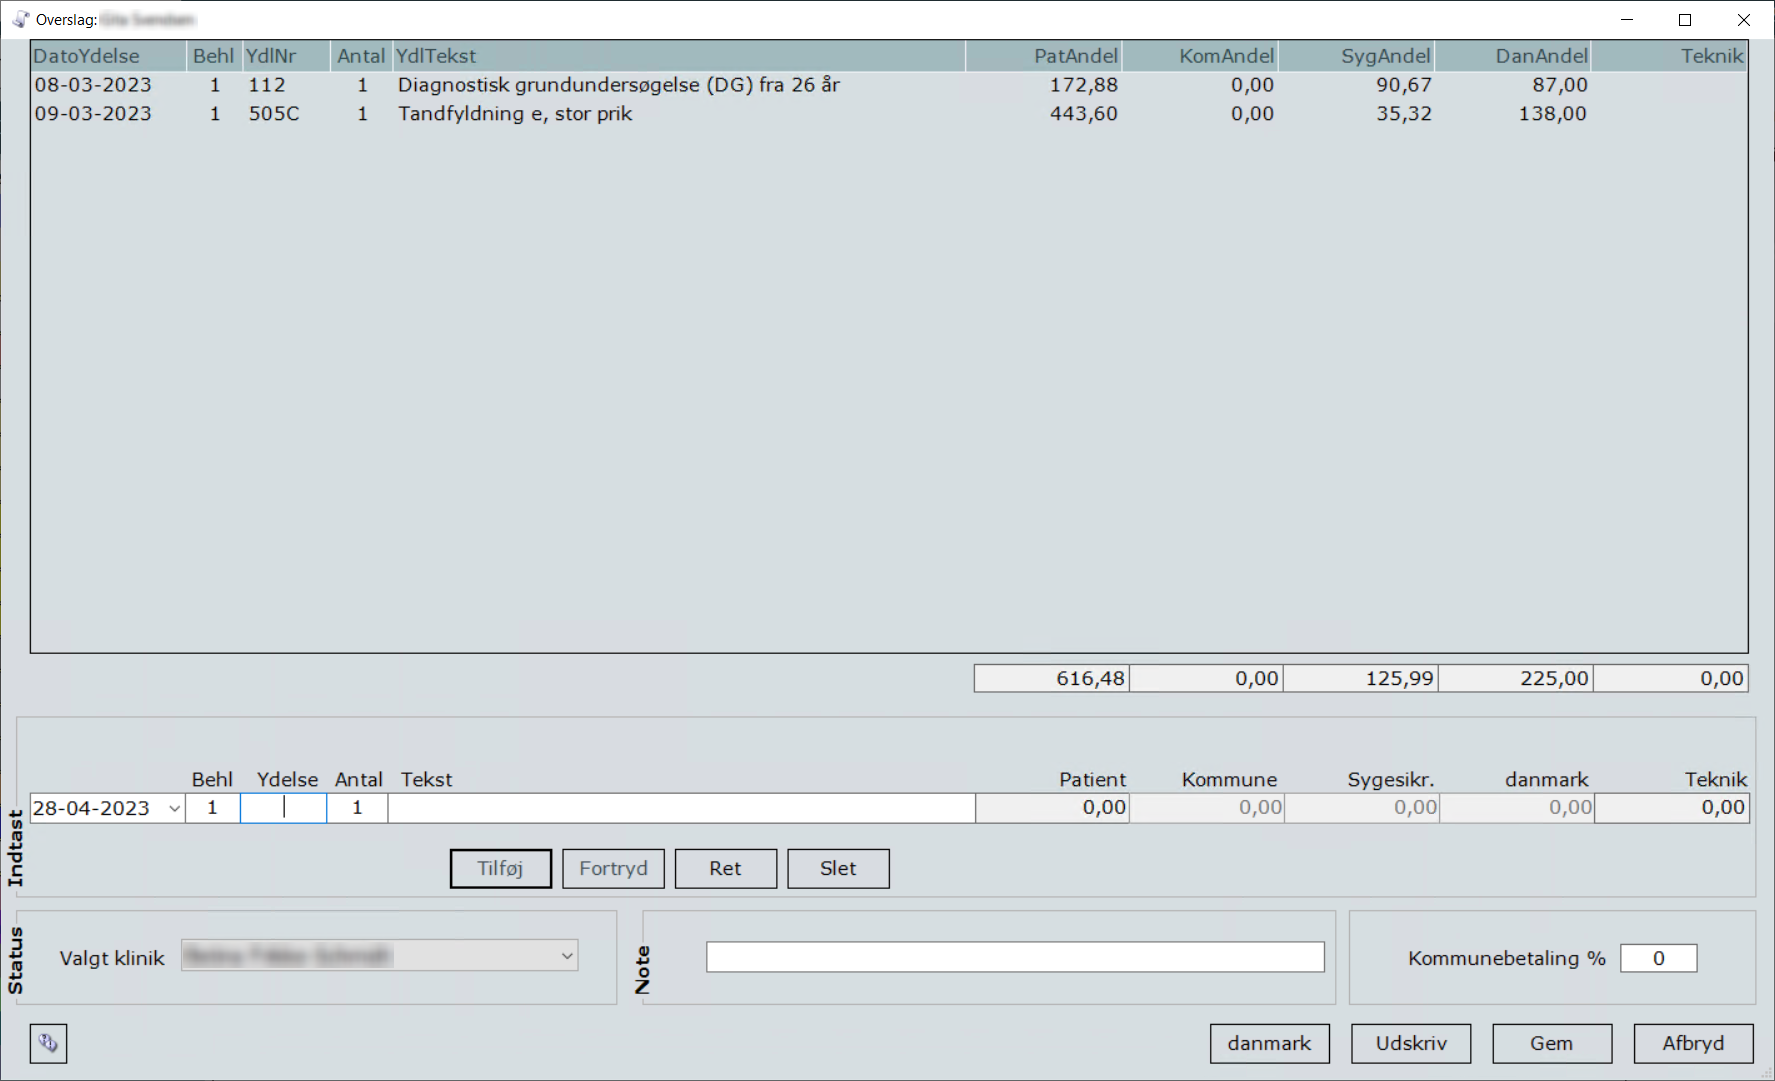
Task: Focus the Ydelse input field
Action: tap(283, 808)
